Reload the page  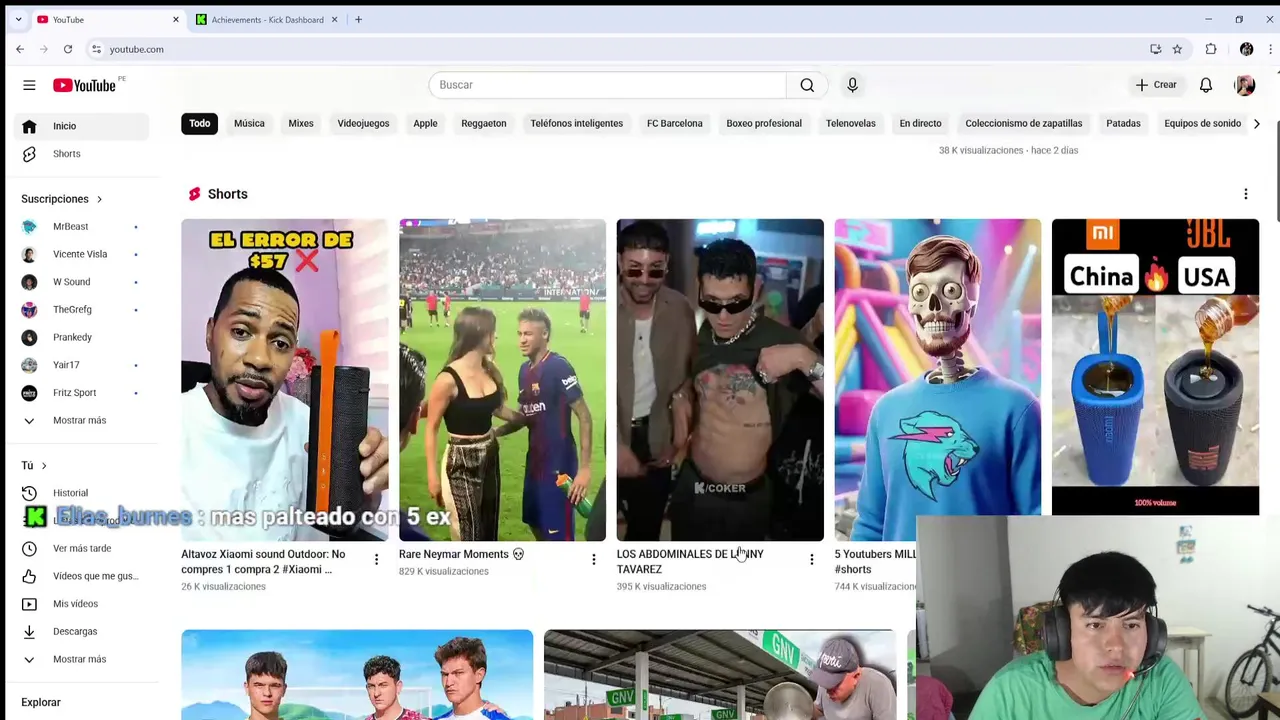(68, 49)
